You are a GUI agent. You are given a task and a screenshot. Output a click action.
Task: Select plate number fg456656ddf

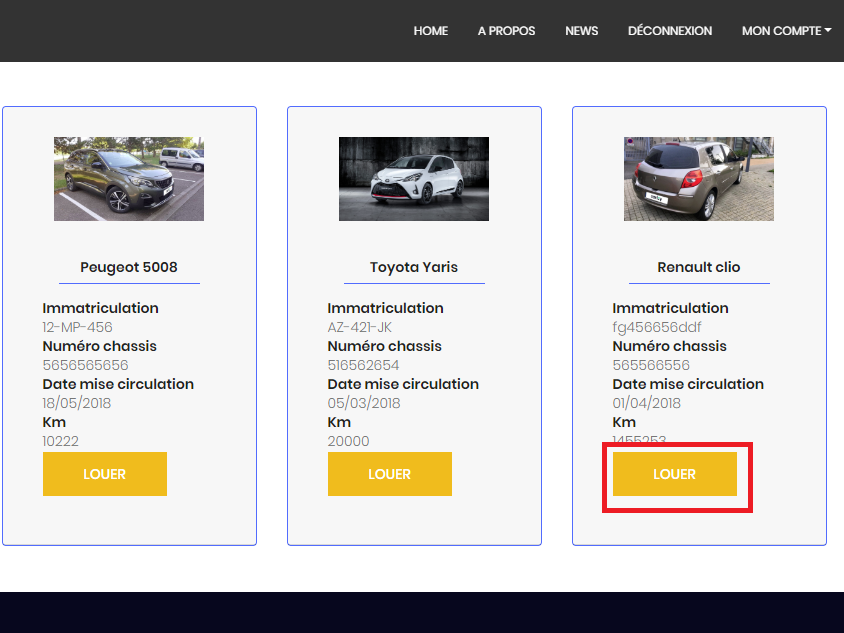tap(657, 327)
